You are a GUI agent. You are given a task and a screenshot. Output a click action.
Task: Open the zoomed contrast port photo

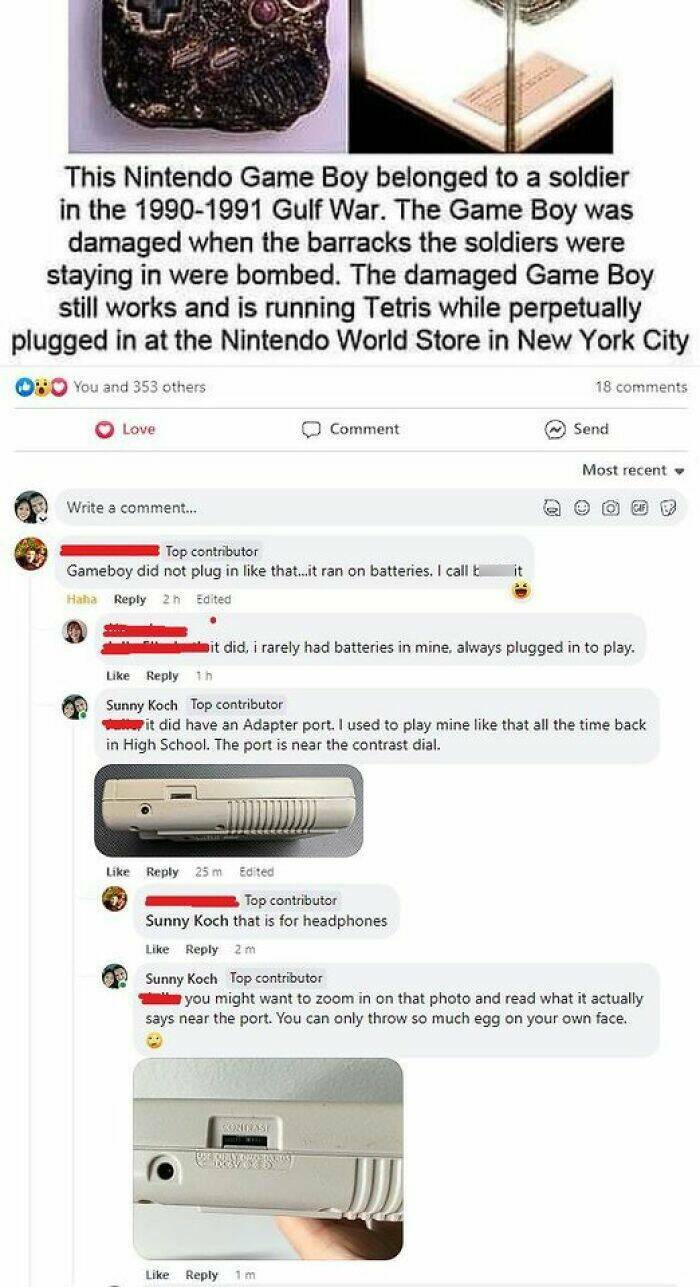click(268, 1159)
